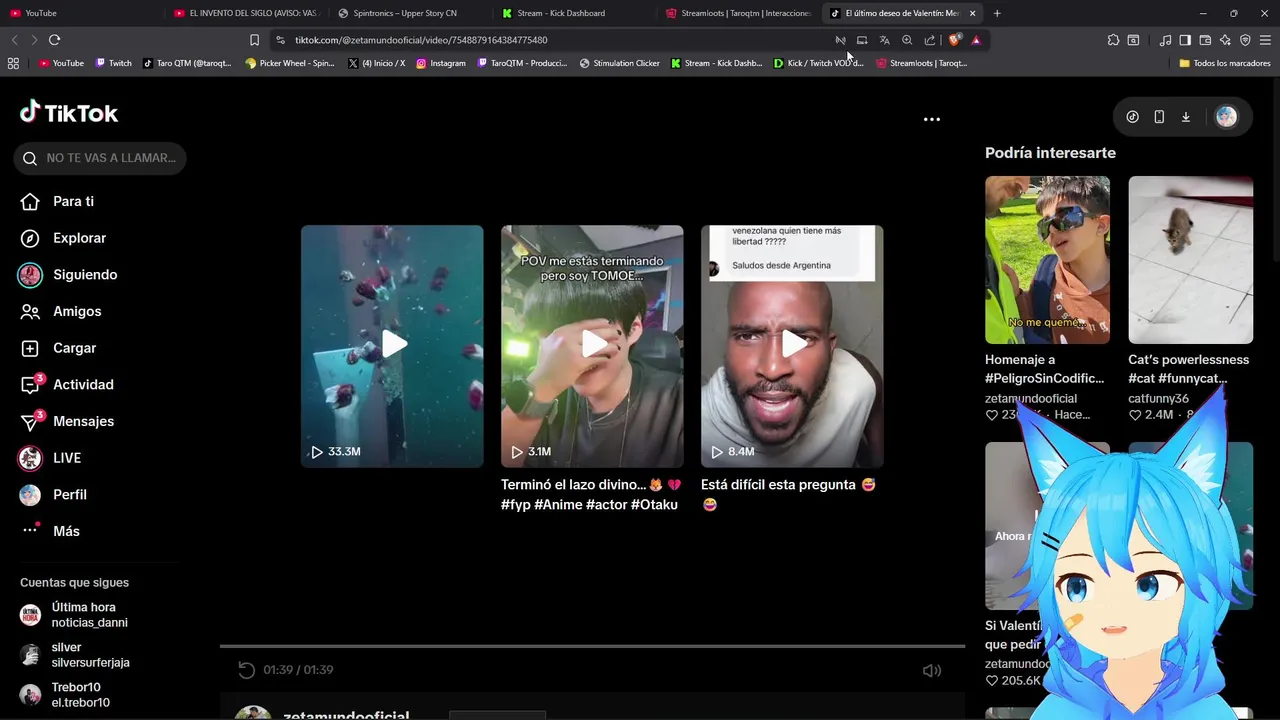Open the 'Terminó el lazo divino' caption link
This screenshot has width=1280, height=720.
coord(591,495)
